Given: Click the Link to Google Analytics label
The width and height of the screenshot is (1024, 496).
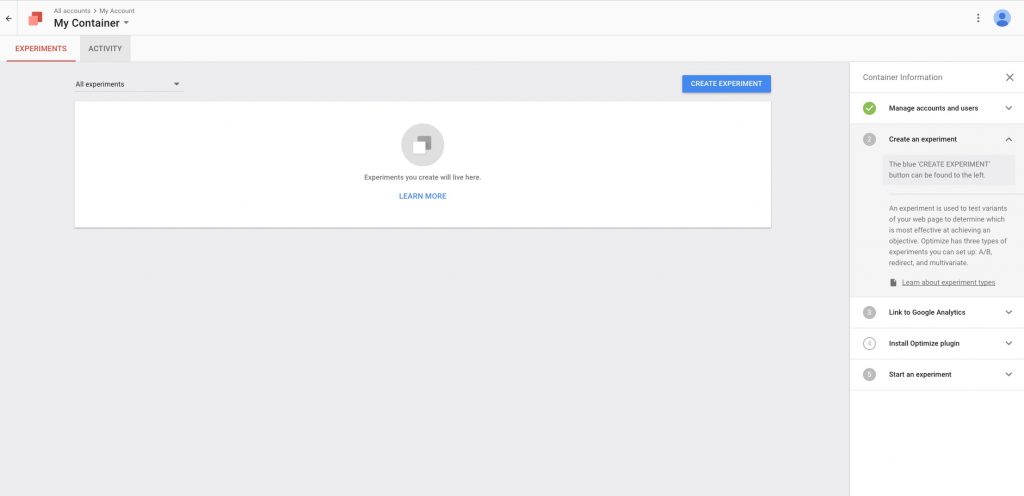Looking at the screenshot, I should (x=927, y=313).
